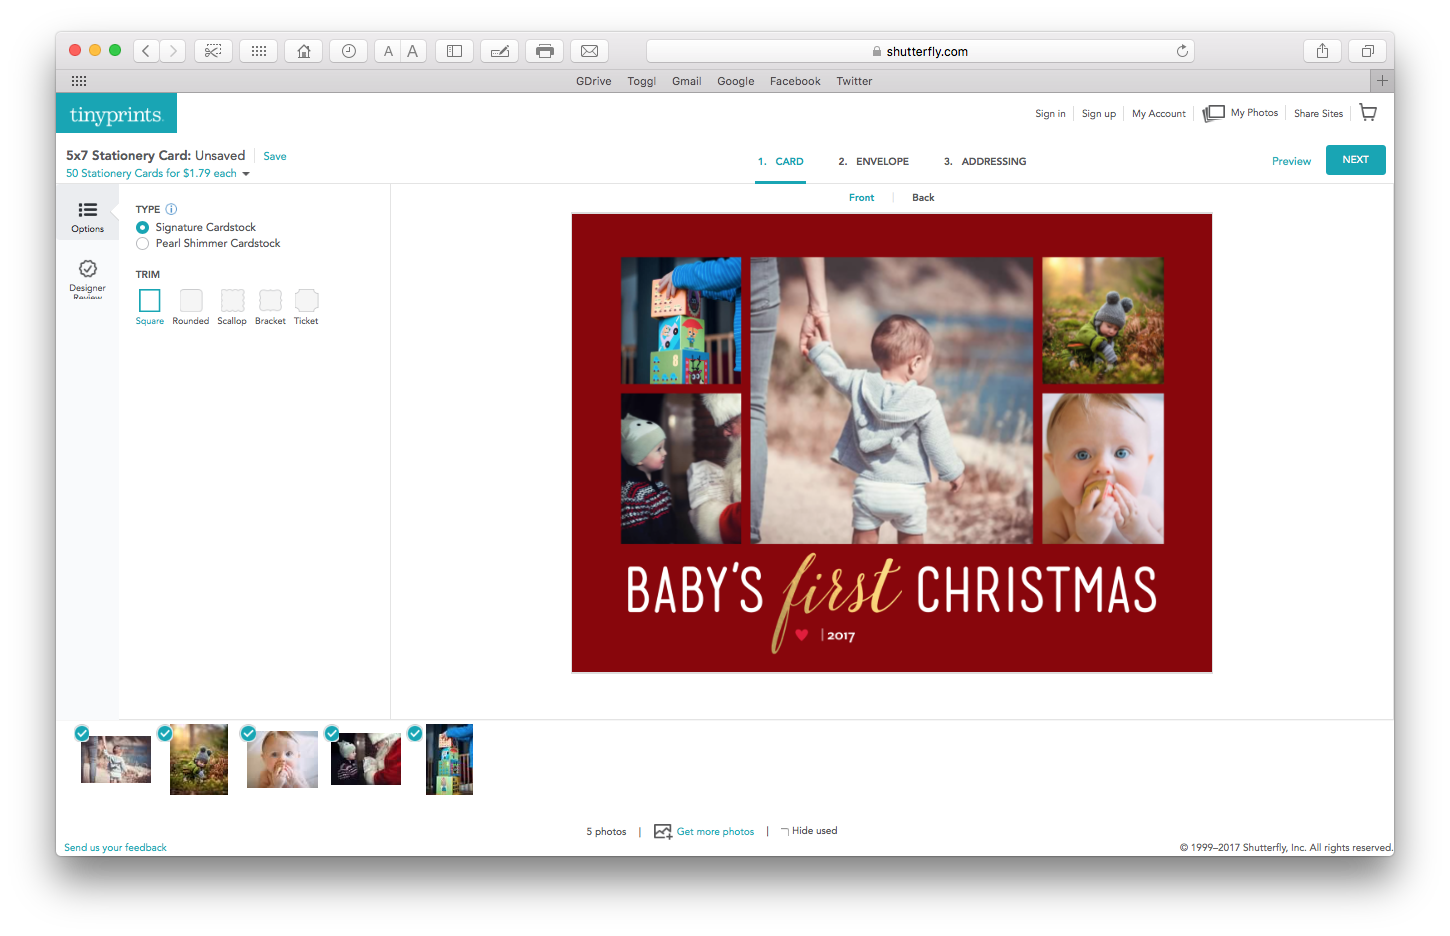Open the Options panel icon

(88, 216)
